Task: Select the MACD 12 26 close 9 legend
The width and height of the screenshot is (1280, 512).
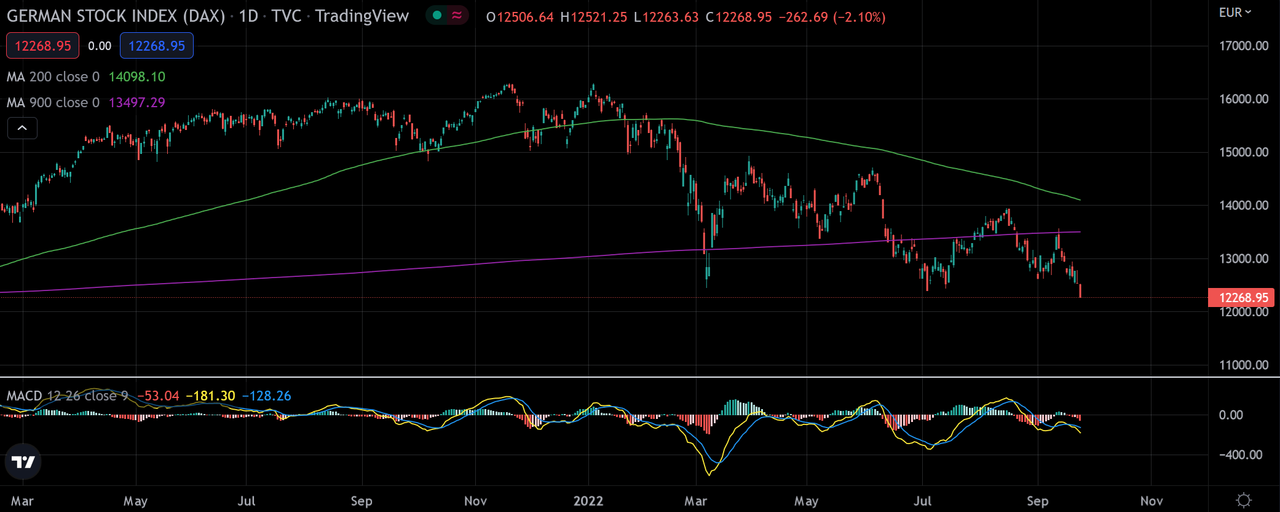Action: [x=67, y=396]
